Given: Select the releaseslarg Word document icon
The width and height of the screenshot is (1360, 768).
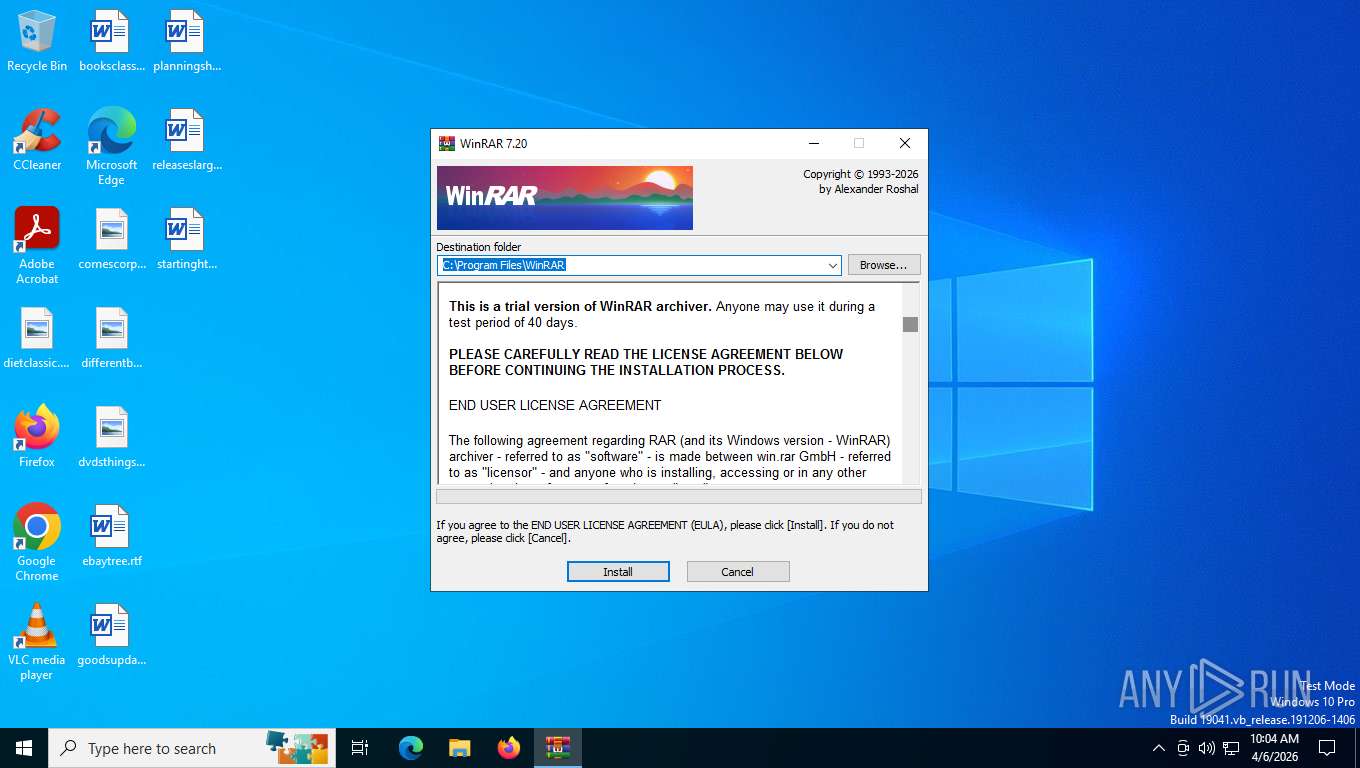Looking at the screenshot, I should pos(186,140).
